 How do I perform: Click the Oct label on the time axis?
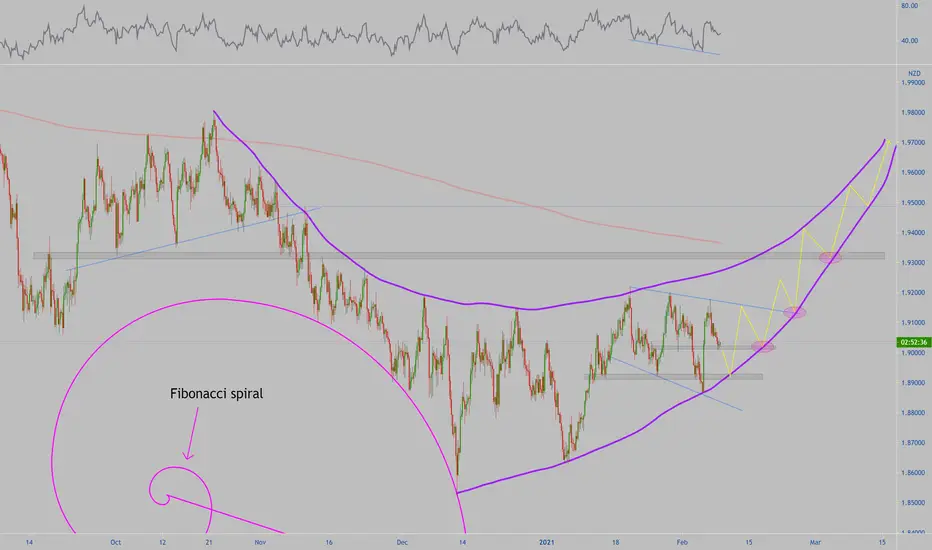coord(115,542)
